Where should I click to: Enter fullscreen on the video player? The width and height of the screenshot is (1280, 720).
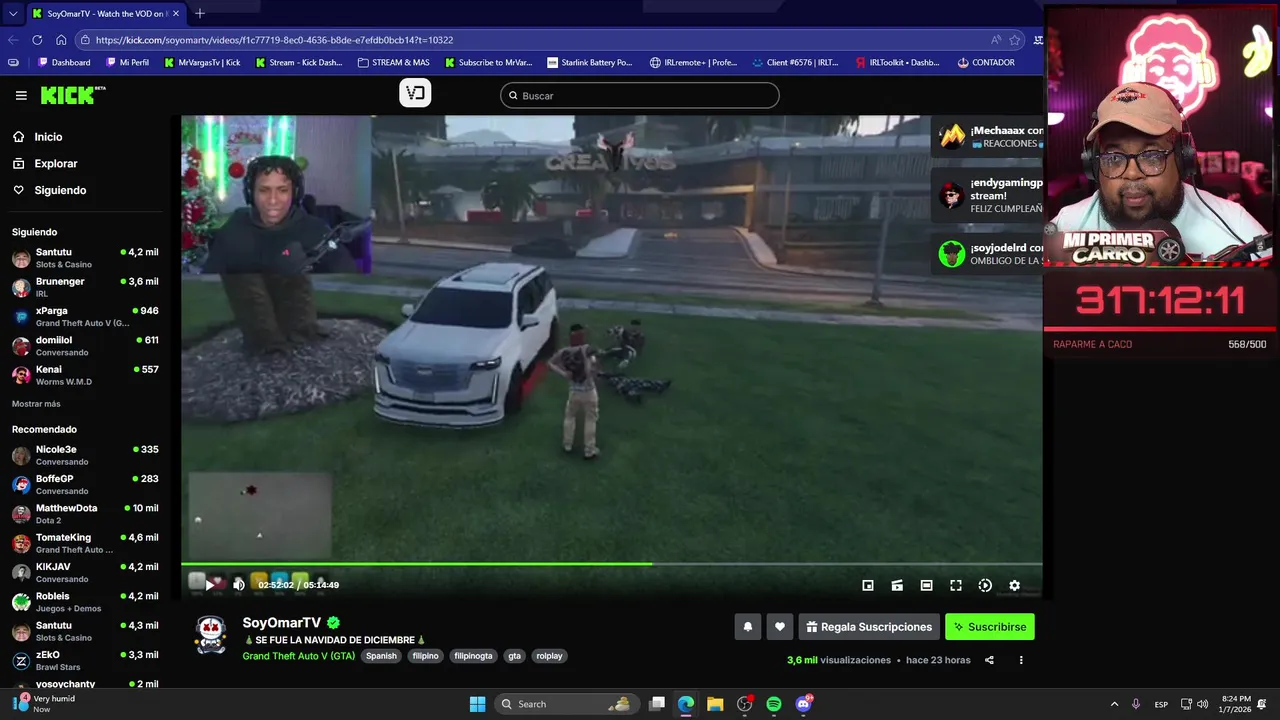tap(956, 585)
